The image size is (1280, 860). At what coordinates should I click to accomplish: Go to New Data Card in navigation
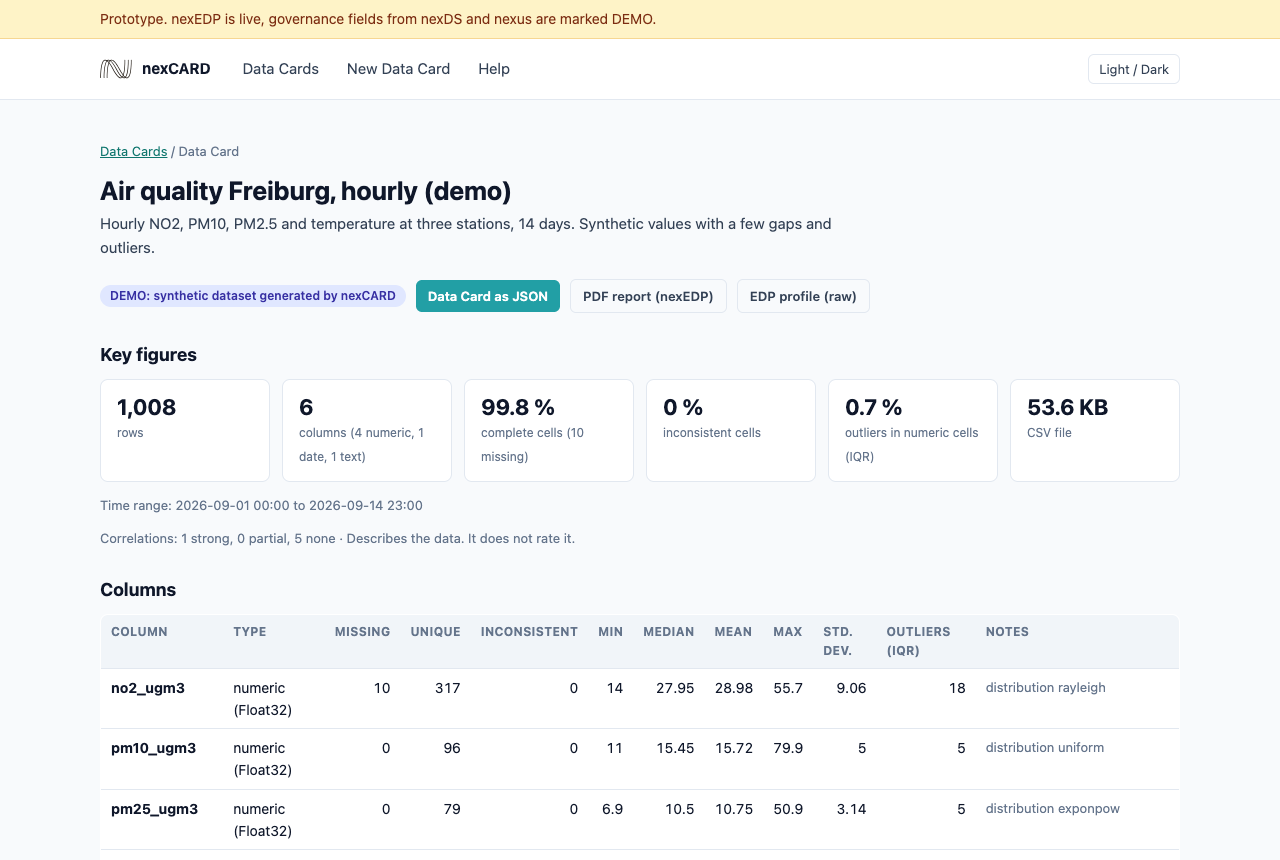398,69
